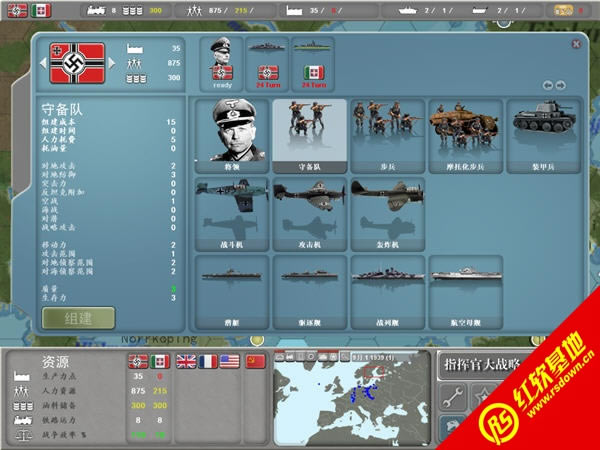Click the 组建 build button
600x450 pixels.
(x=78, y=317)
